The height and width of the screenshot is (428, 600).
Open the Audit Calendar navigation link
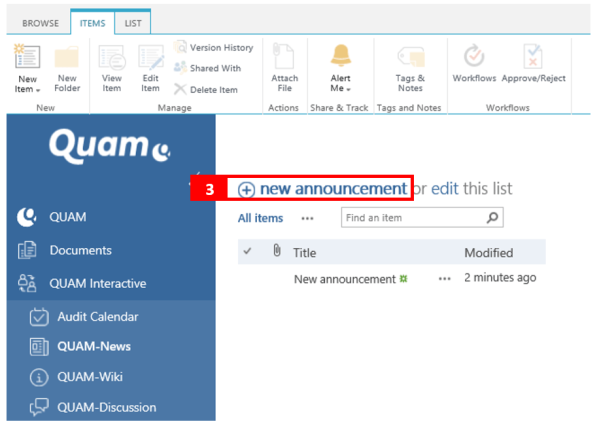point(97,316)
